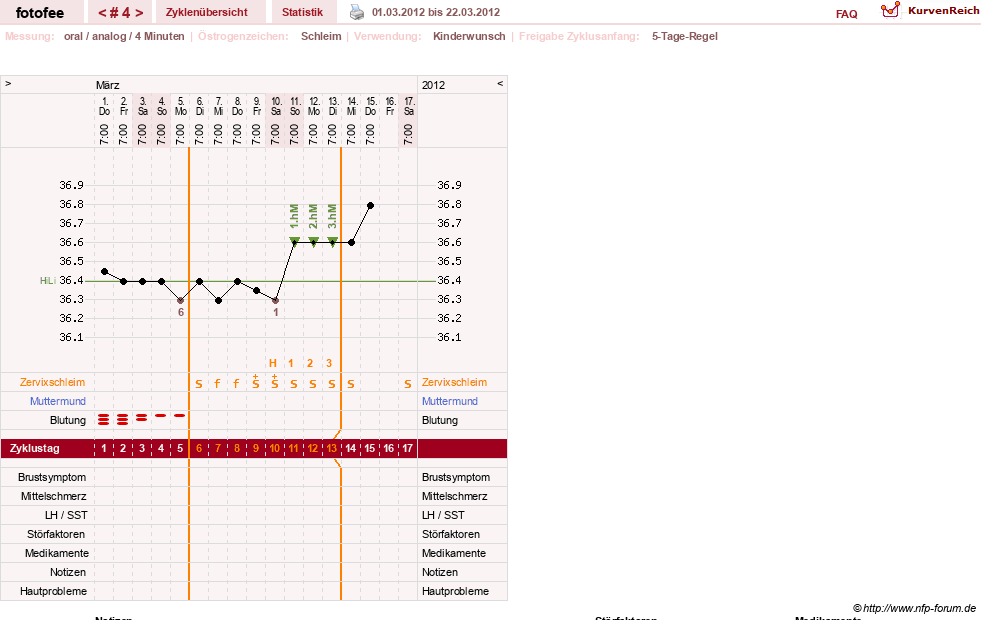This screenshot has width=981, height=620.
Task: Click the S+ mucus symbol on day 10
Action: [275, 382]
